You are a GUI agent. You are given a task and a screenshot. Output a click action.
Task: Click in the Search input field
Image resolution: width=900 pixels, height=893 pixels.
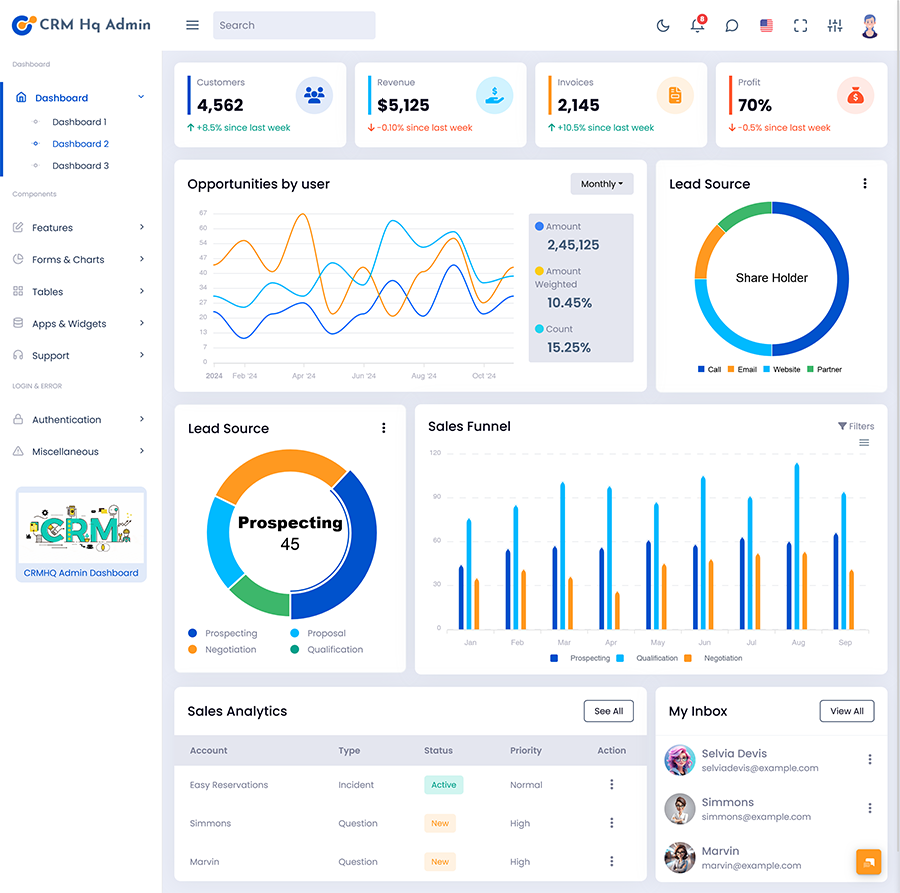click(x=294, y=25)
